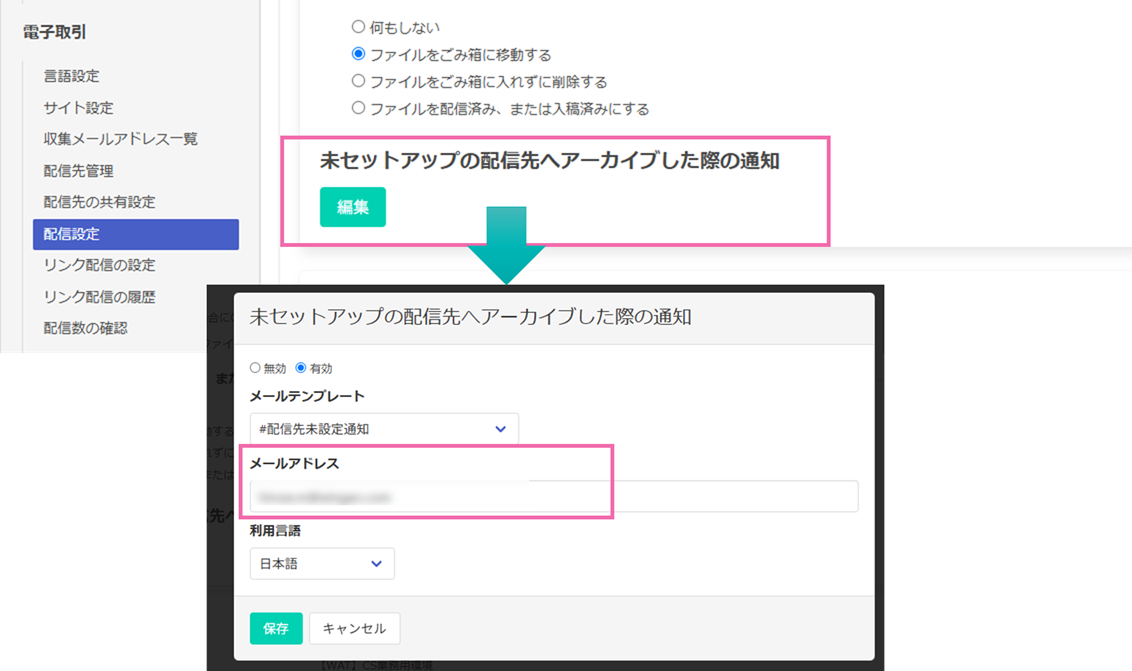Open the メールテンプレート dropdown
The width and height of the screenshot is (1132, 671).
pos(384,429)
